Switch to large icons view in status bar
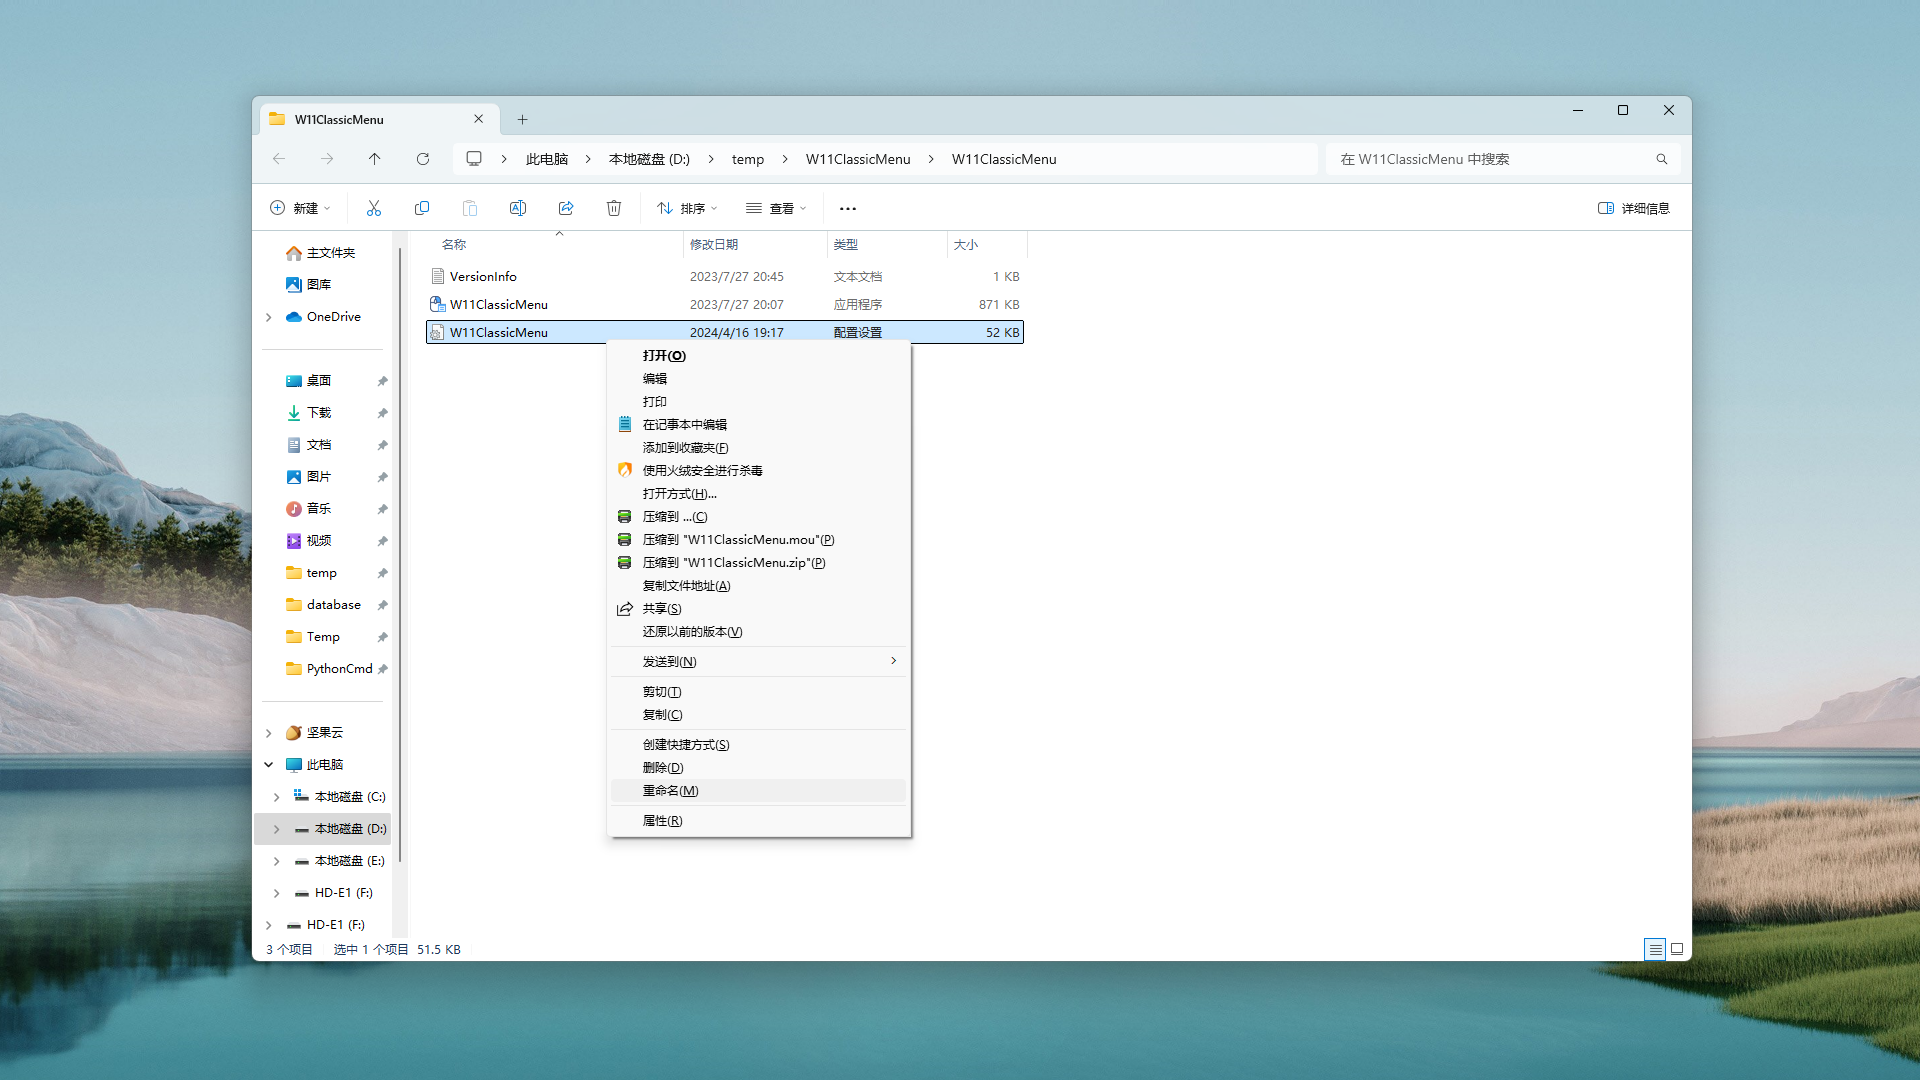Image resolution: width=1920 pixels, height=1080 pixels. point(1677,949)
